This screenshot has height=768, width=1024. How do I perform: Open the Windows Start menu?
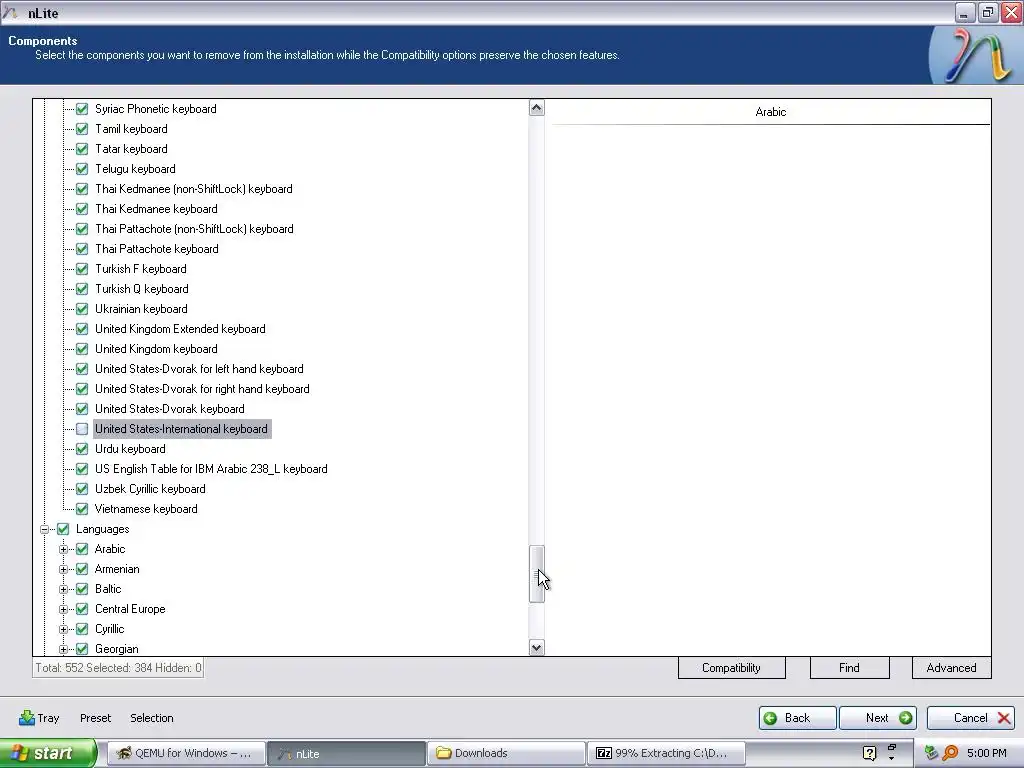pyautogui.click(x=47, y=753)
